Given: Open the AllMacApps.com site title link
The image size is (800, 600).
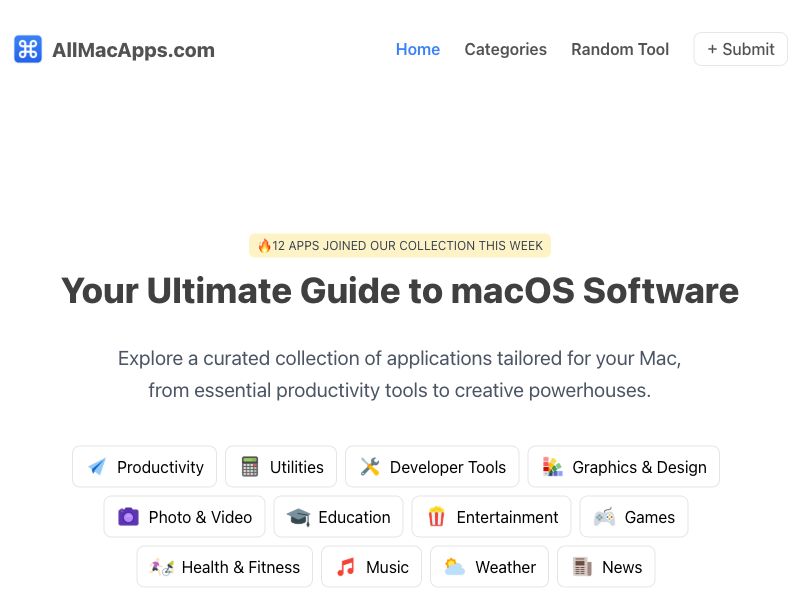Looking at the screenshot, I should point(133,50).
